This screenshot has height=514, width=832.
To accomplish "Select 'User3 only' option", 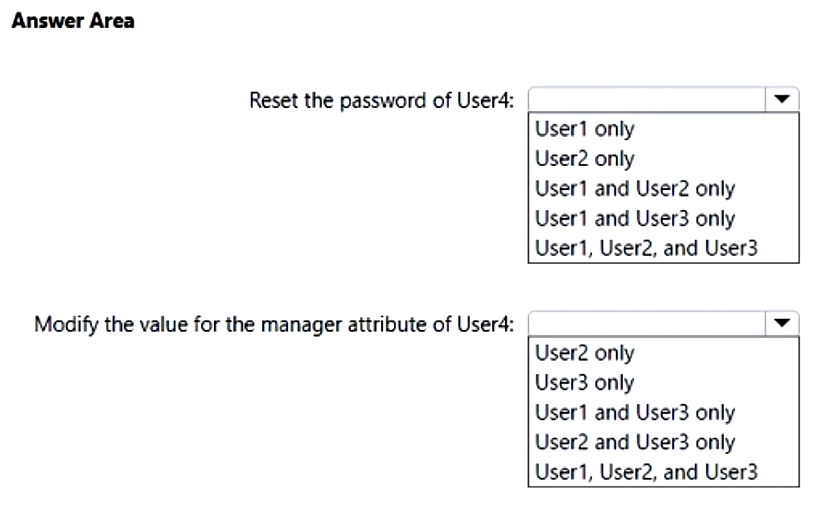I will click(x=585, y=383).
